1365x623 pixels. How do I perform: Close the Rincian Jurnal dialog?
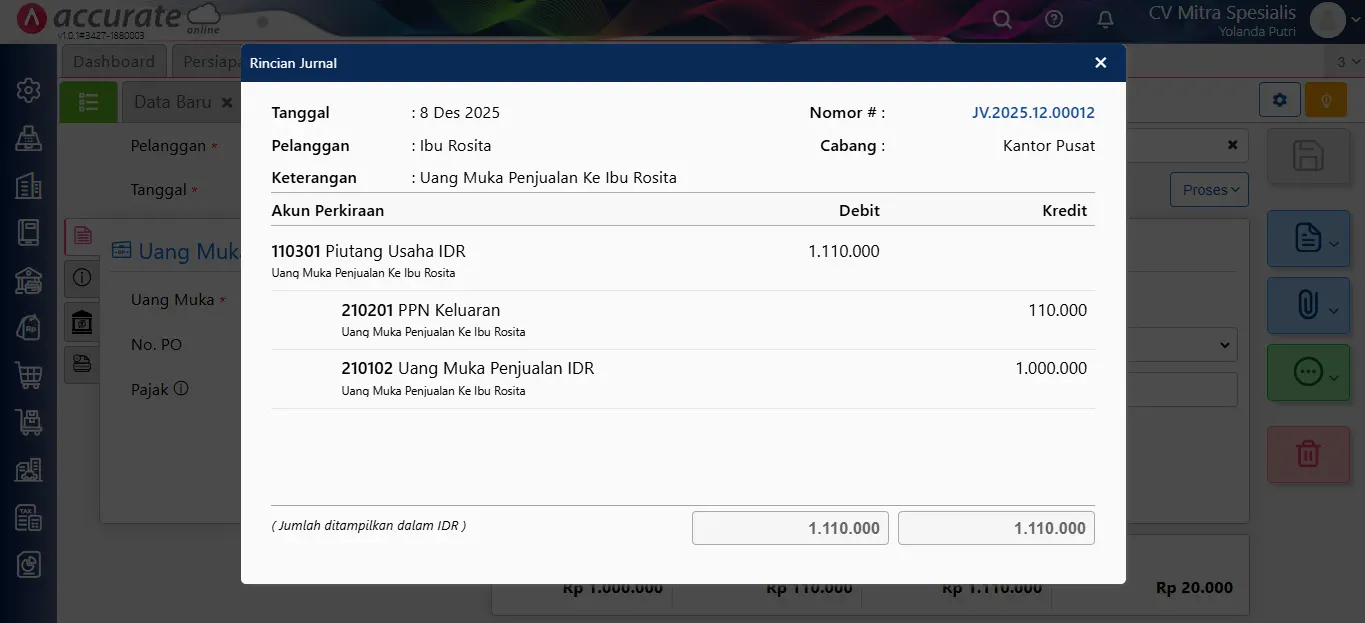coord(1100,63)
